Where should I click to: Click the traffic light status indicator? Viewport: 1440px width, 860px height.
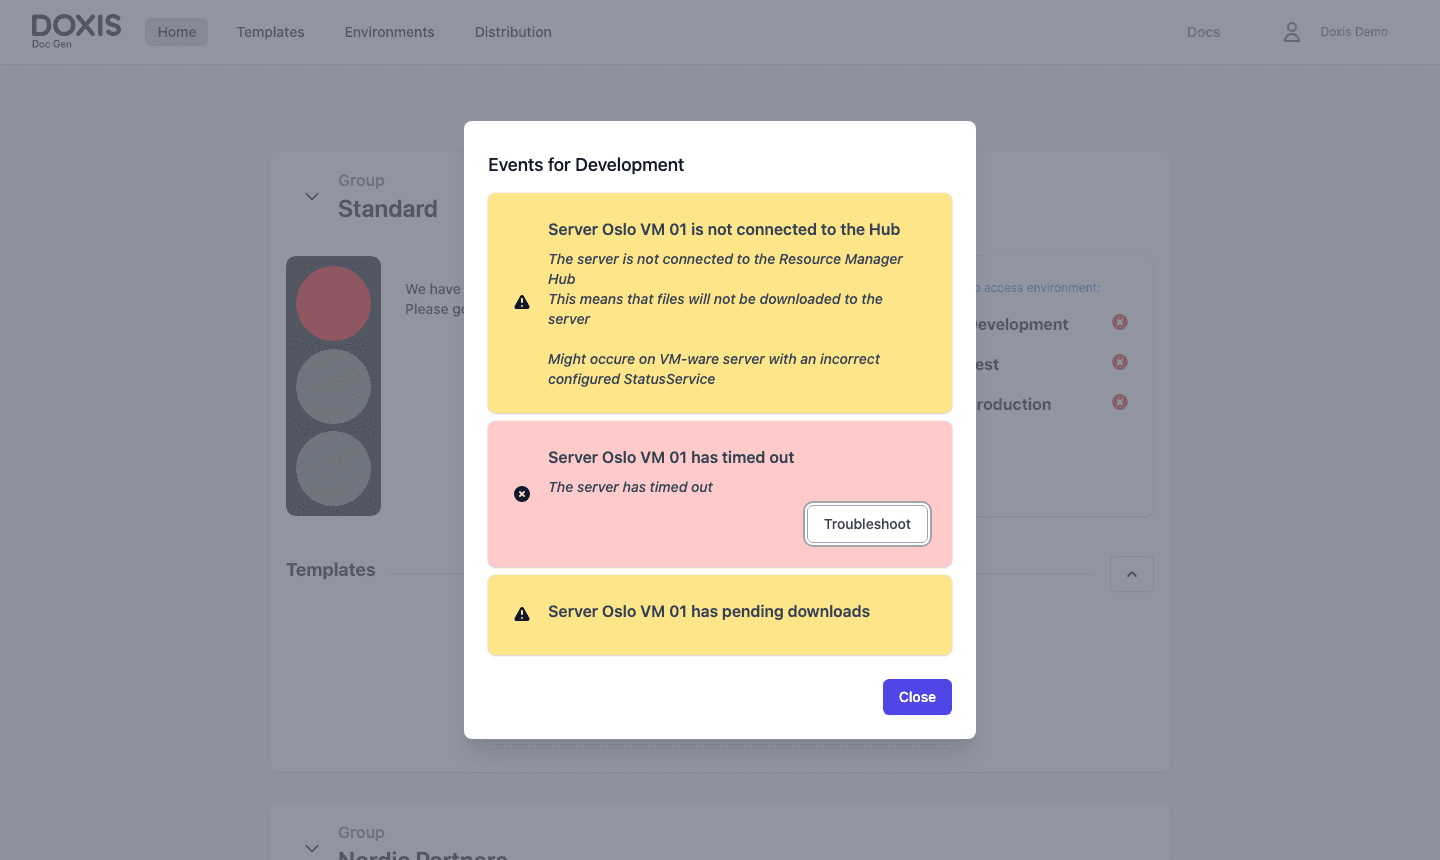point(333,386)
